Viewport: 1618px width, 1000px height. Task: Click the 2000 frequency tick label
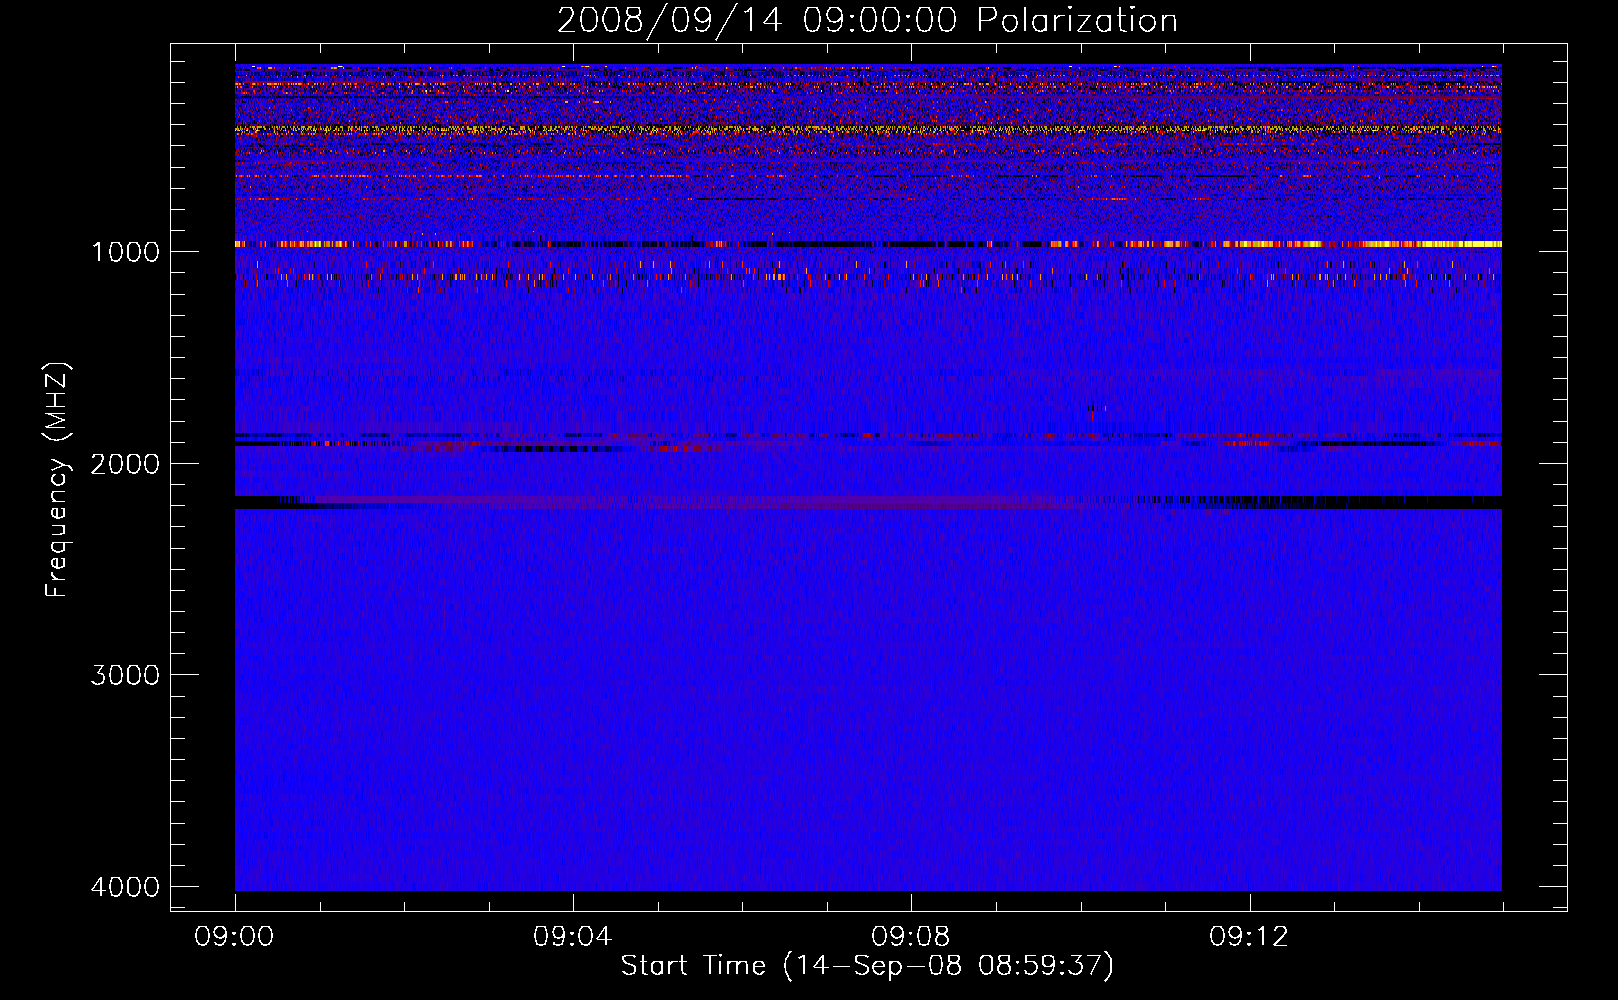[125, 464]
